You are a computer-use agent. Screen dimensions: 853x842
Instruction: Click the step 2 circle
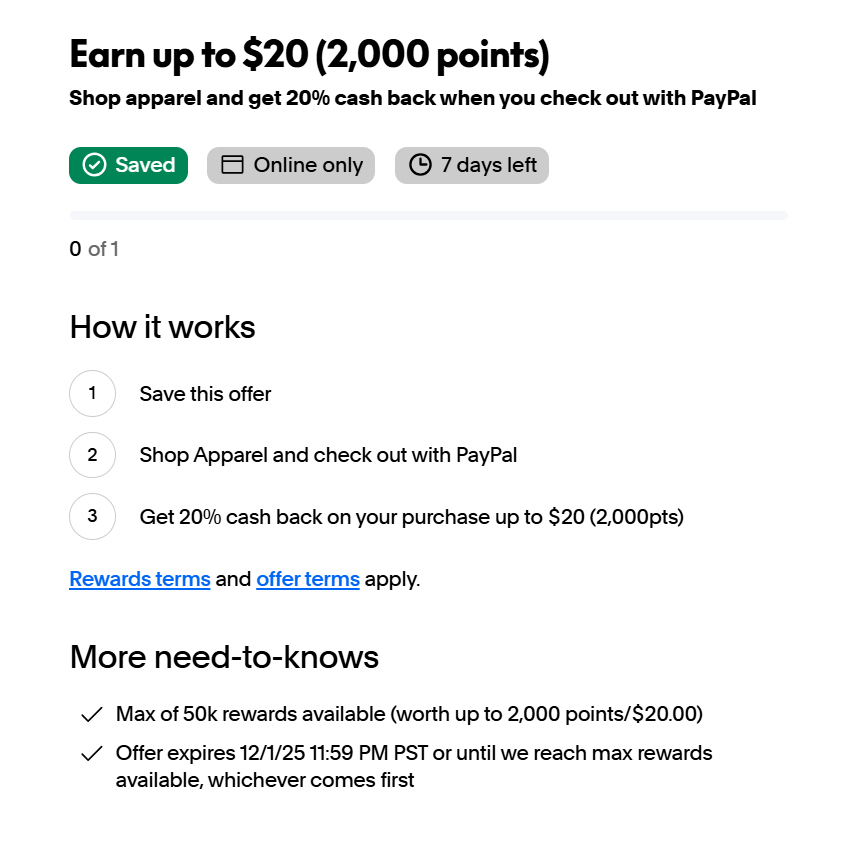pos(93,455)
